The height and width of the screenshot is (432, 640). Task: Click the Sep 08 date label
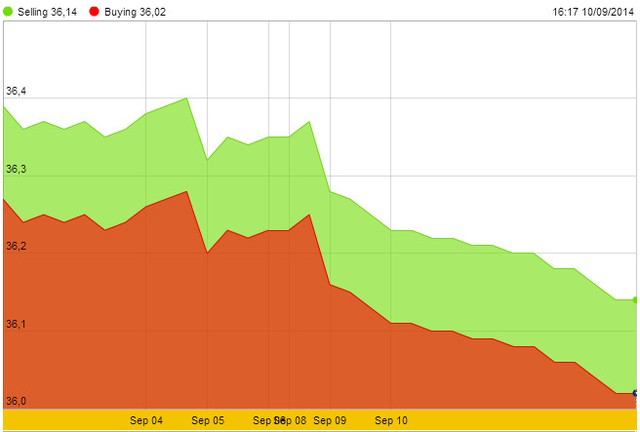pos(294,421)
